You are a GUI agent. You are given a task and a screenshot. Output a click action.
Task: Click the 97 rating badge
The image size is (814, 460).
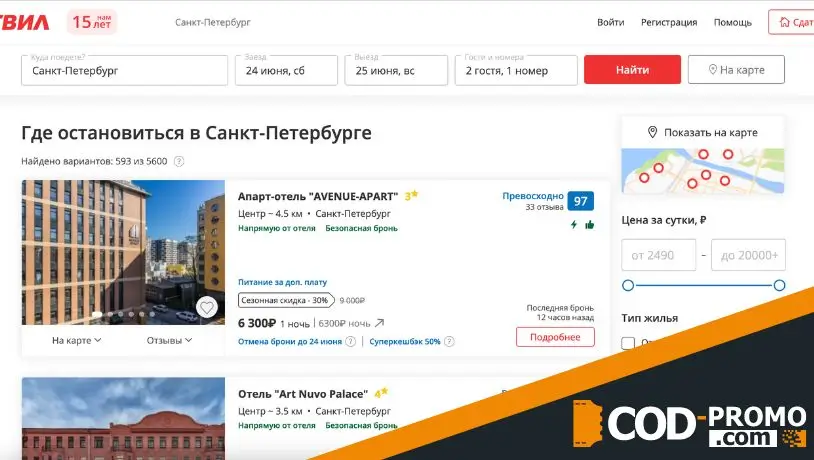click(x=580, y=201)
